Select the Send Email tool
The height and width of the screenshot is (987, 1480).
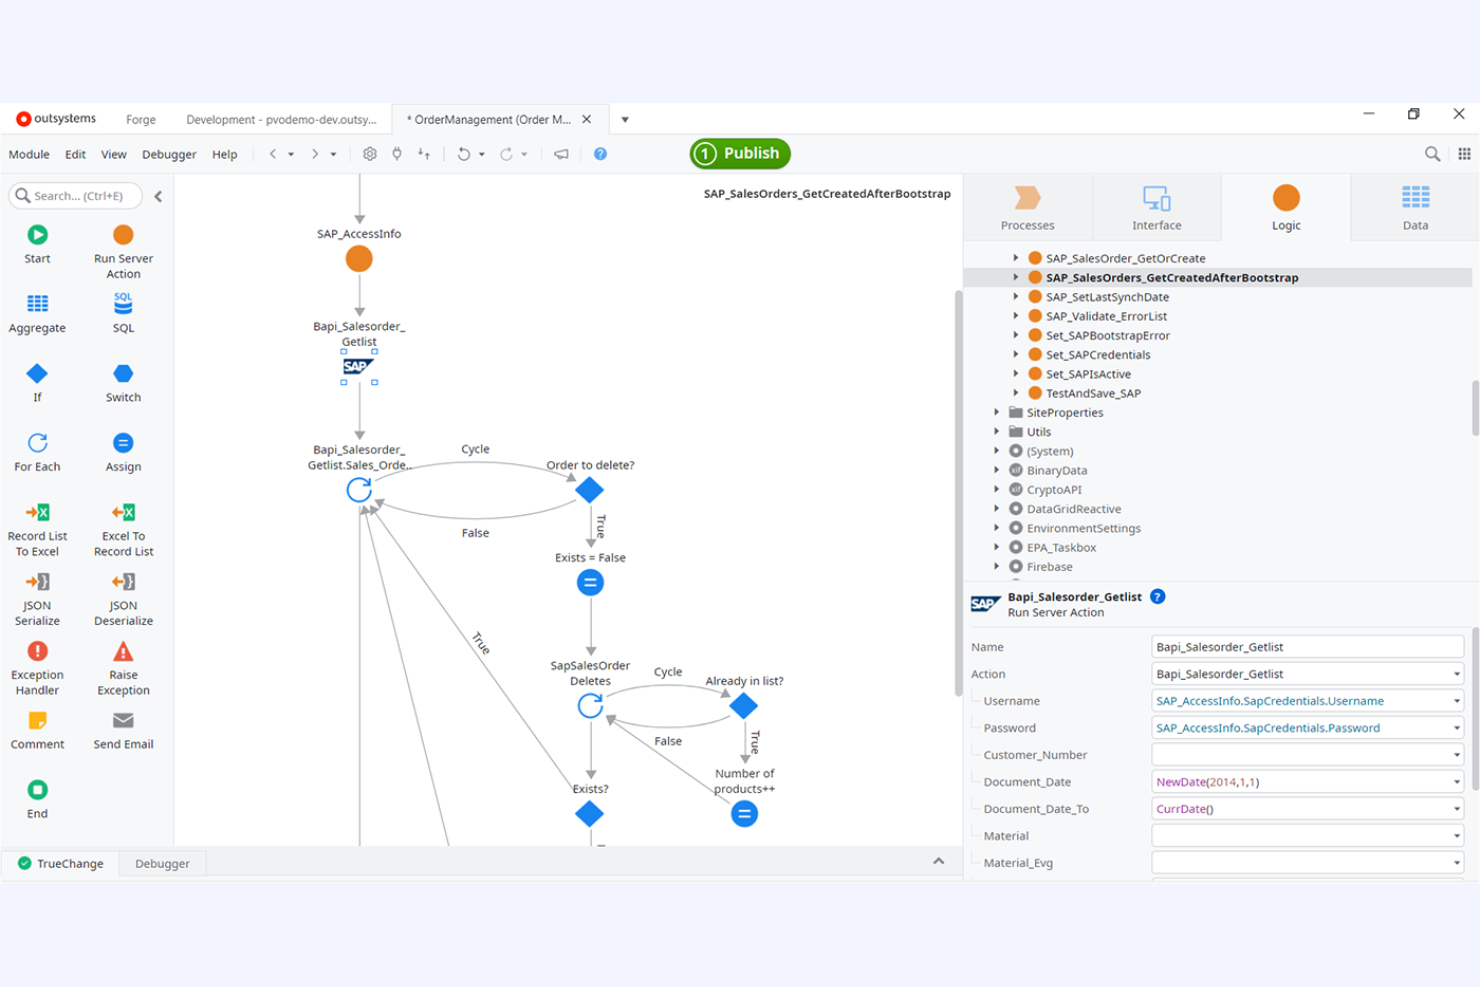point(122,731)
